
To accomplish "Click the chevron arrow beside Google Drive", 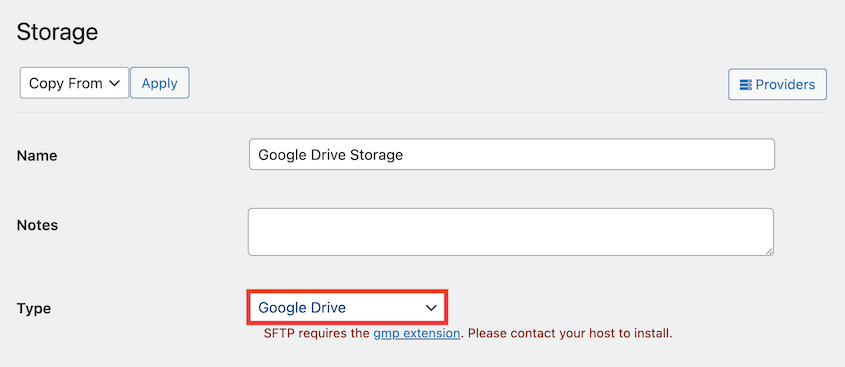I will (431, 308).
